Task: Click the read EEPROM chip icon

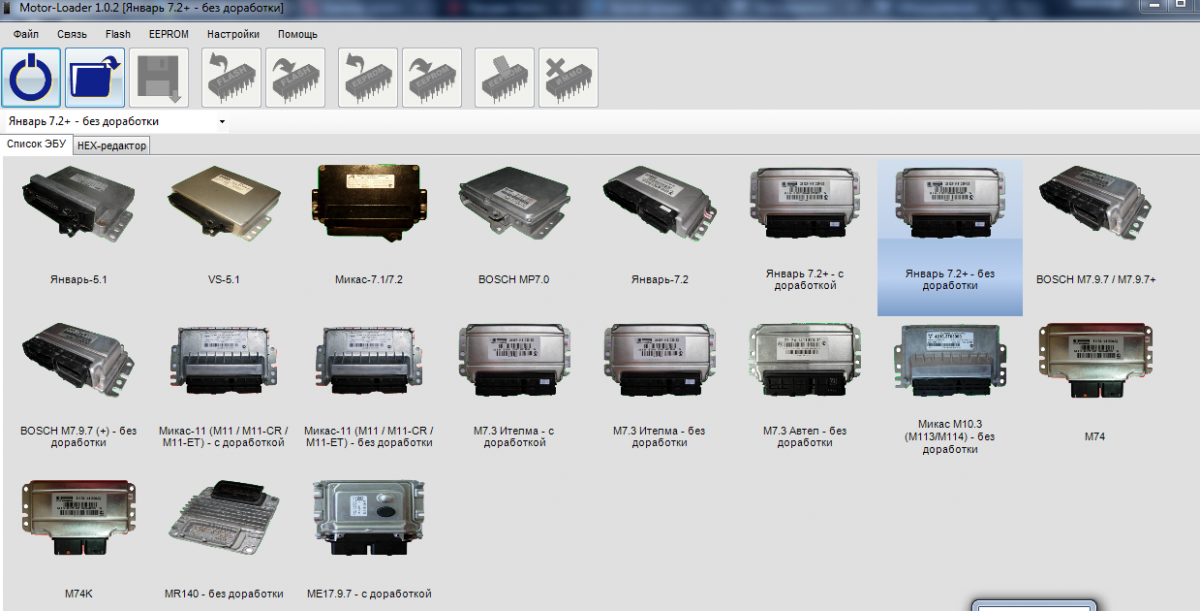Action: 368,77
